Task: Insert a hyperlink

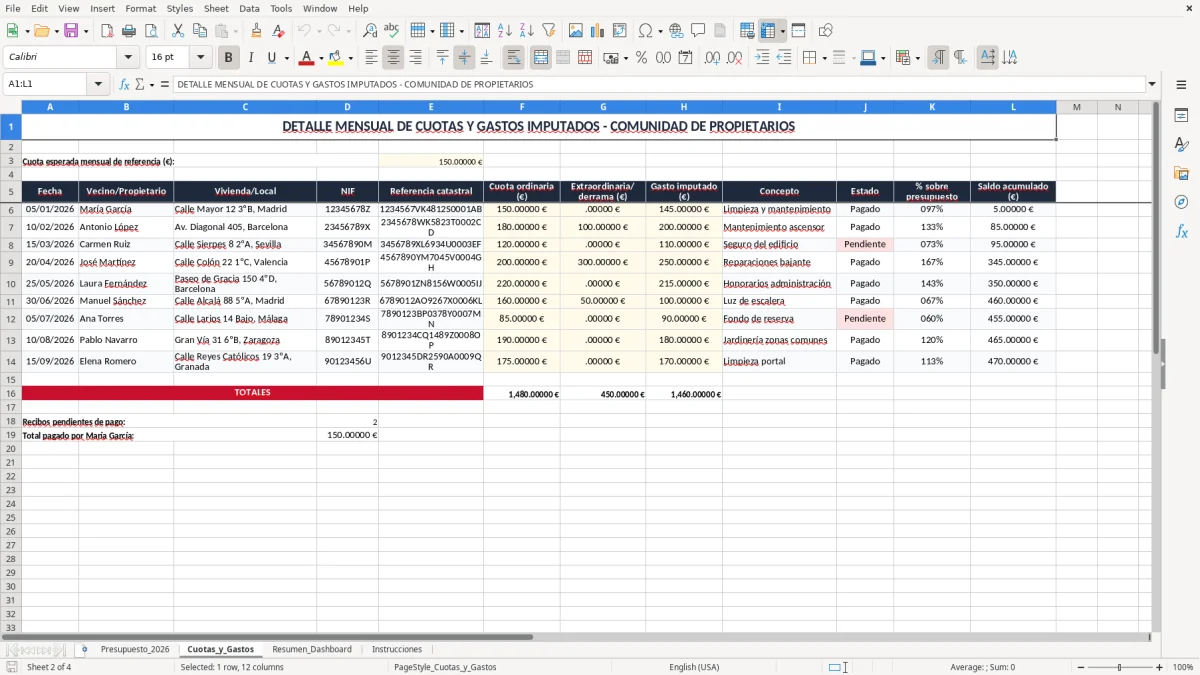Action: pos(676,31)
